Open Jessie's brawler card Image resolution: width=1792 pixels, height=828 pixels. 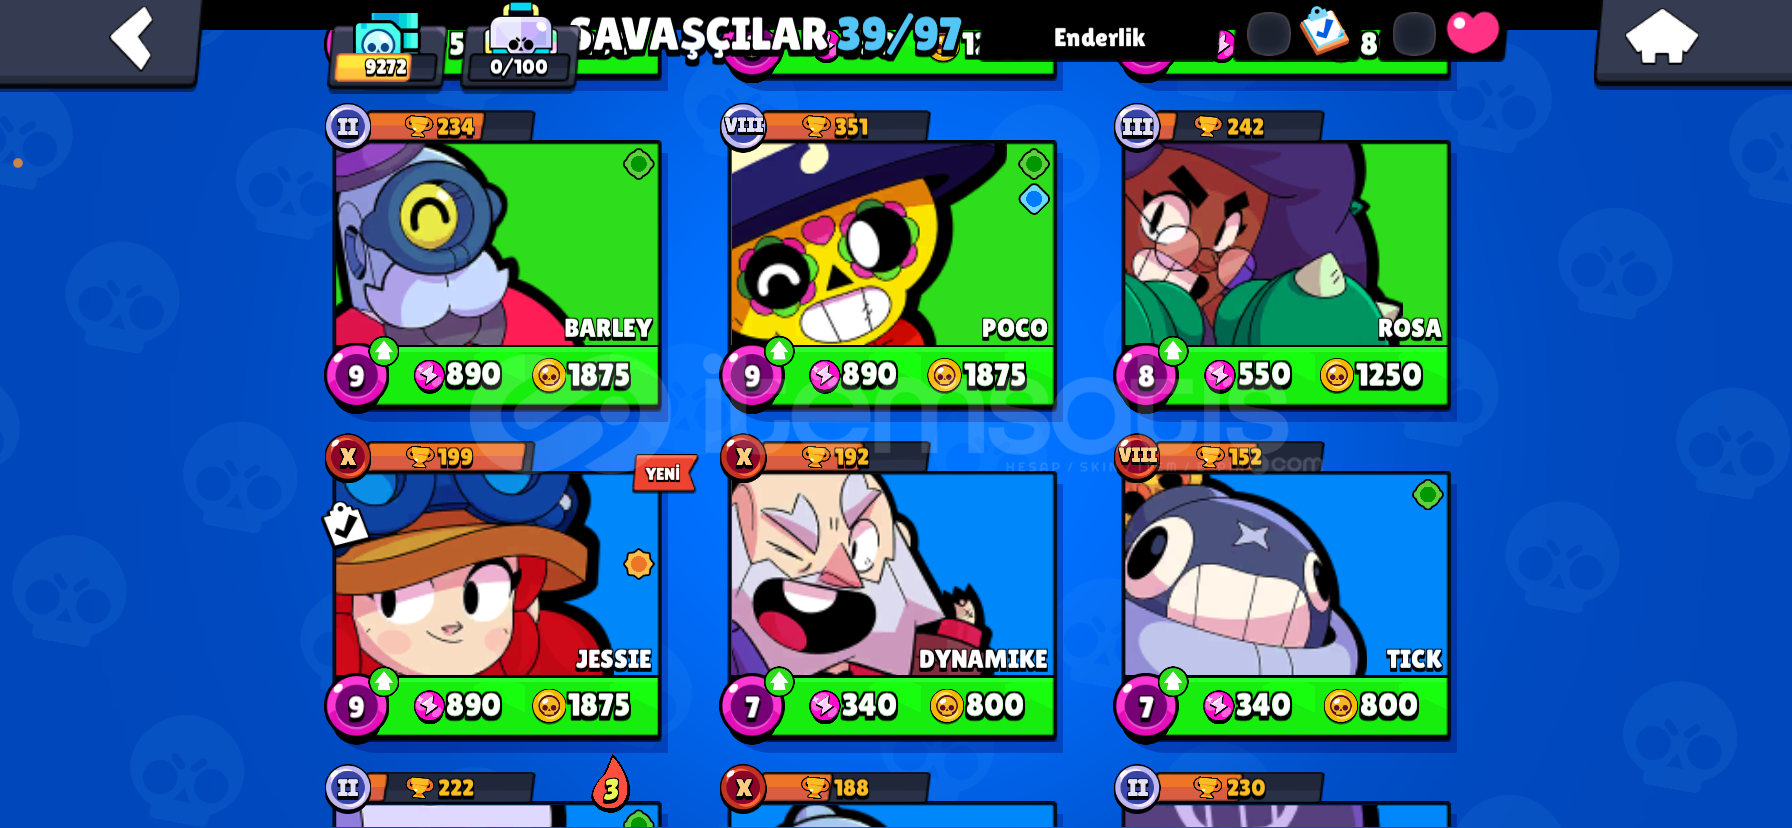click(497, 605)
